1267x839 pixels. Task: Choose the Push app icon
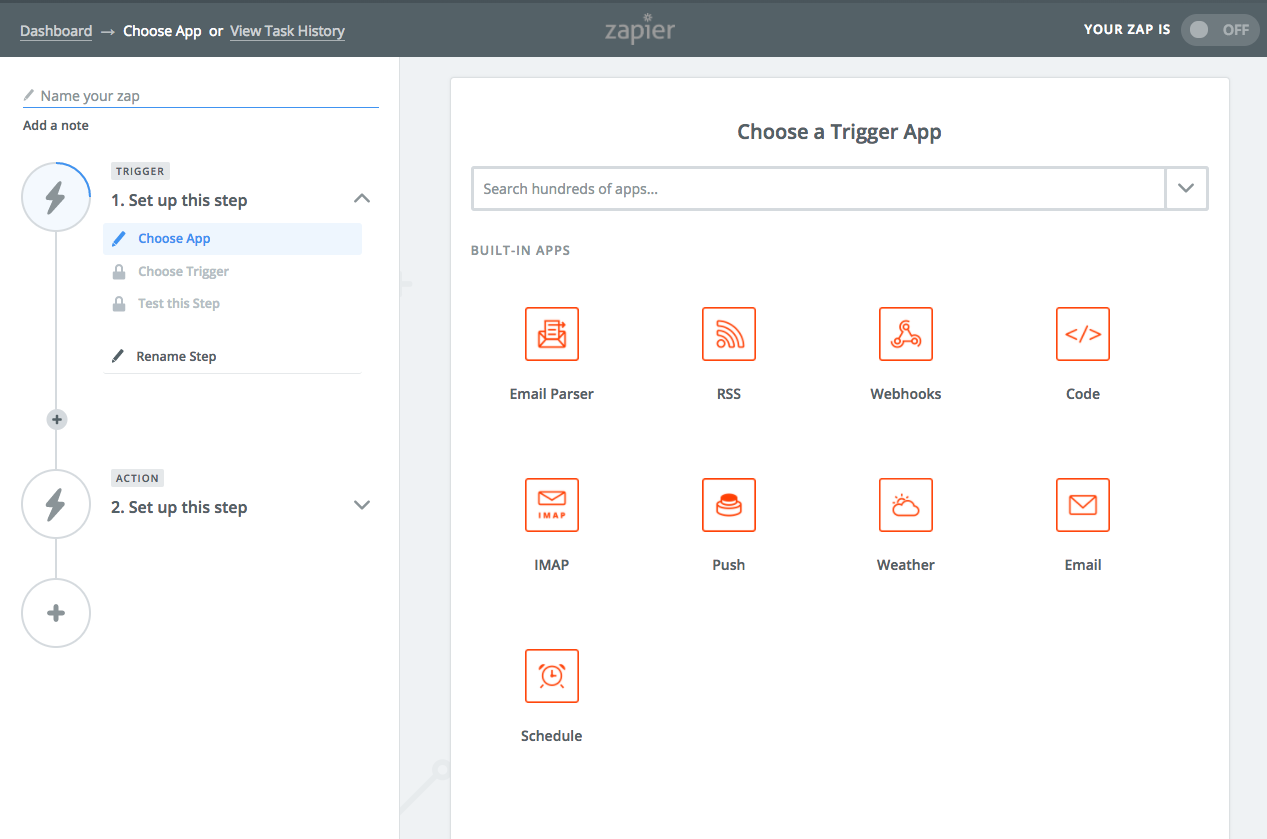point(728,505)
